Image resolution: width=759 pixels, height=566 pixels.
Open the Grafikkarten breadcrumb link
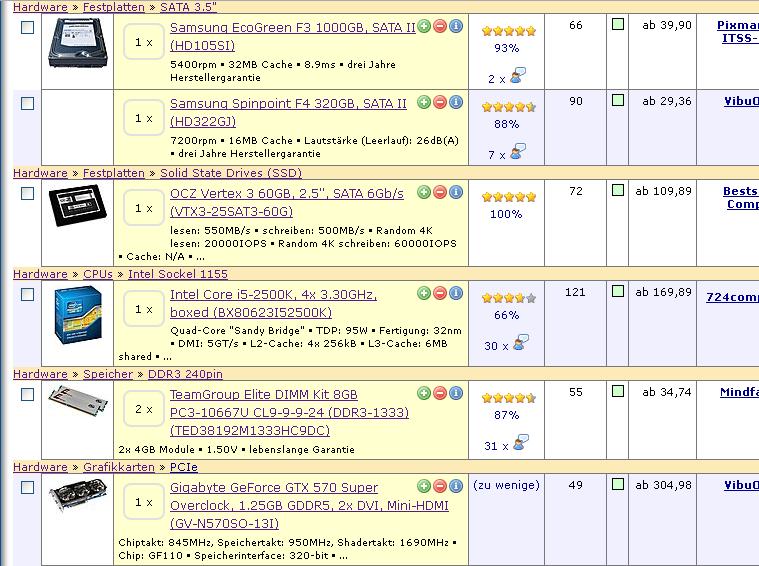[119, 467]
